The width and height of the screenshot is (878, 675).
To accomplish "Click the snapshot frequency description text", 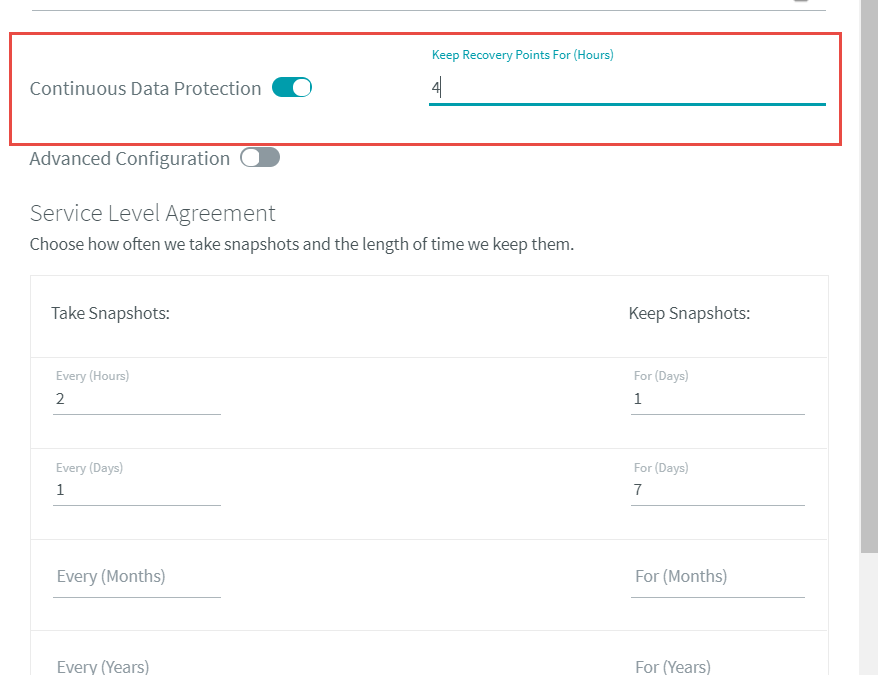I will pos(302,244).
